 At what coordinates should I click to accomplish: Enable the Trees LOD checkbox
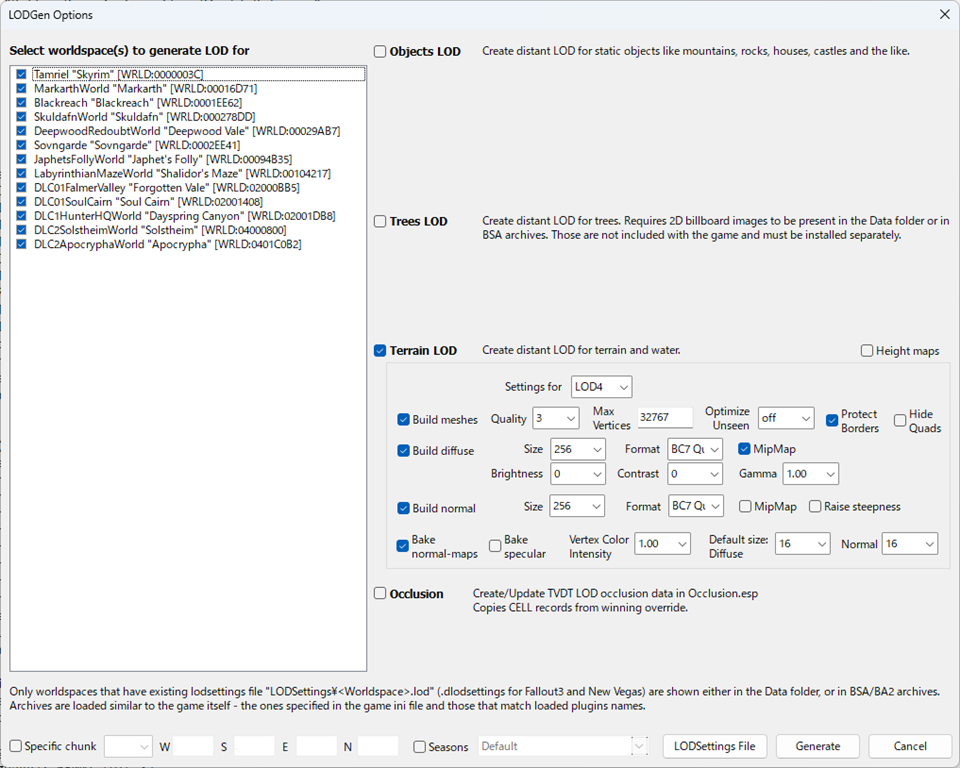380,221
